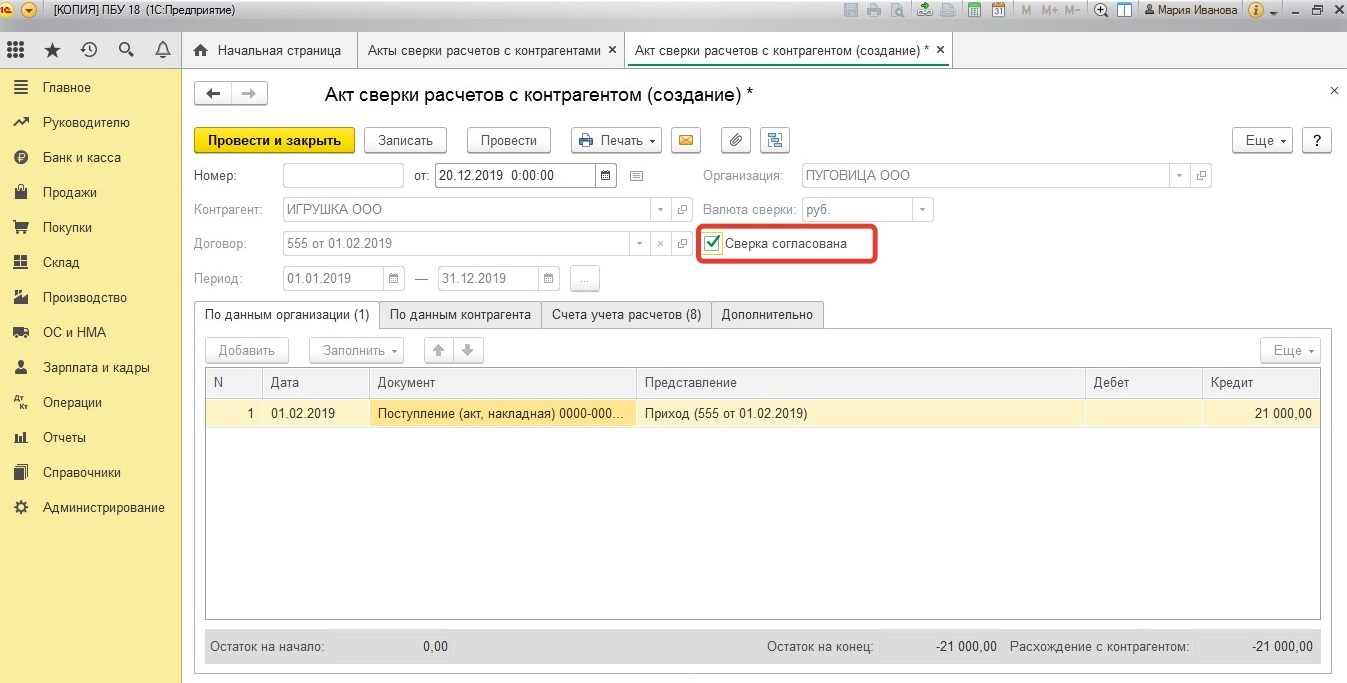
Task: Click Провести и закрыть button
Action: pos(274,141)
